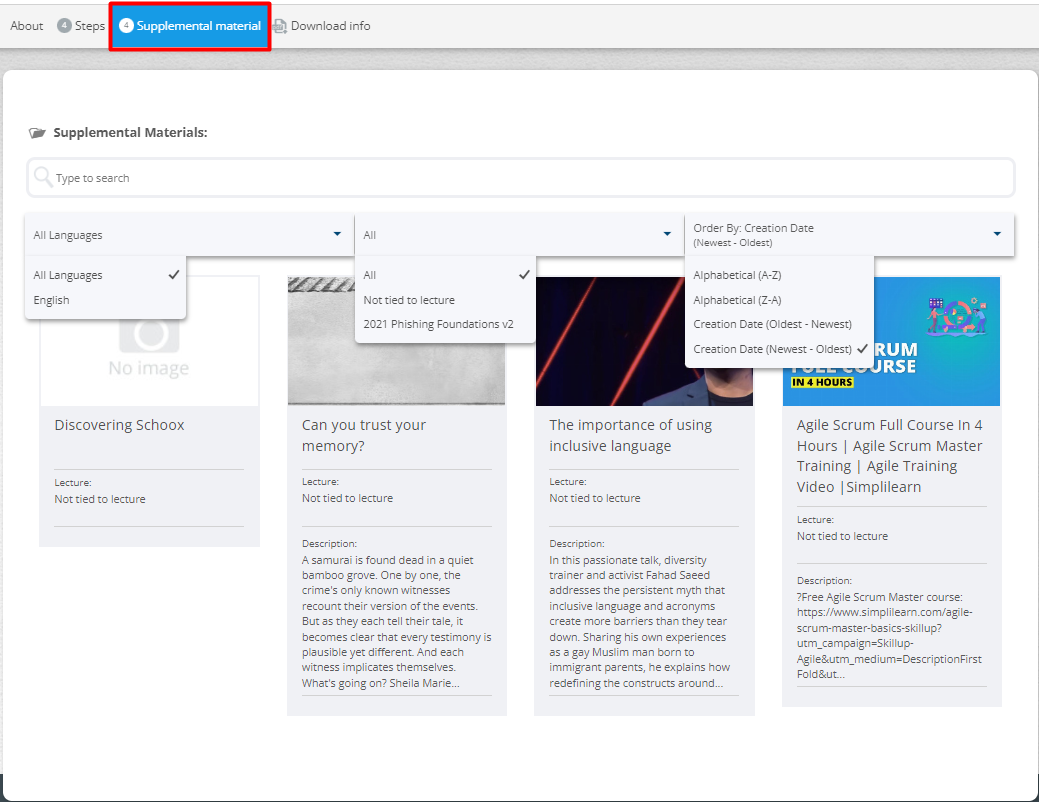This screenshot has width=1039, height=802.
Task: Click the Download info document icon
Action: click(x=280, y=26)
